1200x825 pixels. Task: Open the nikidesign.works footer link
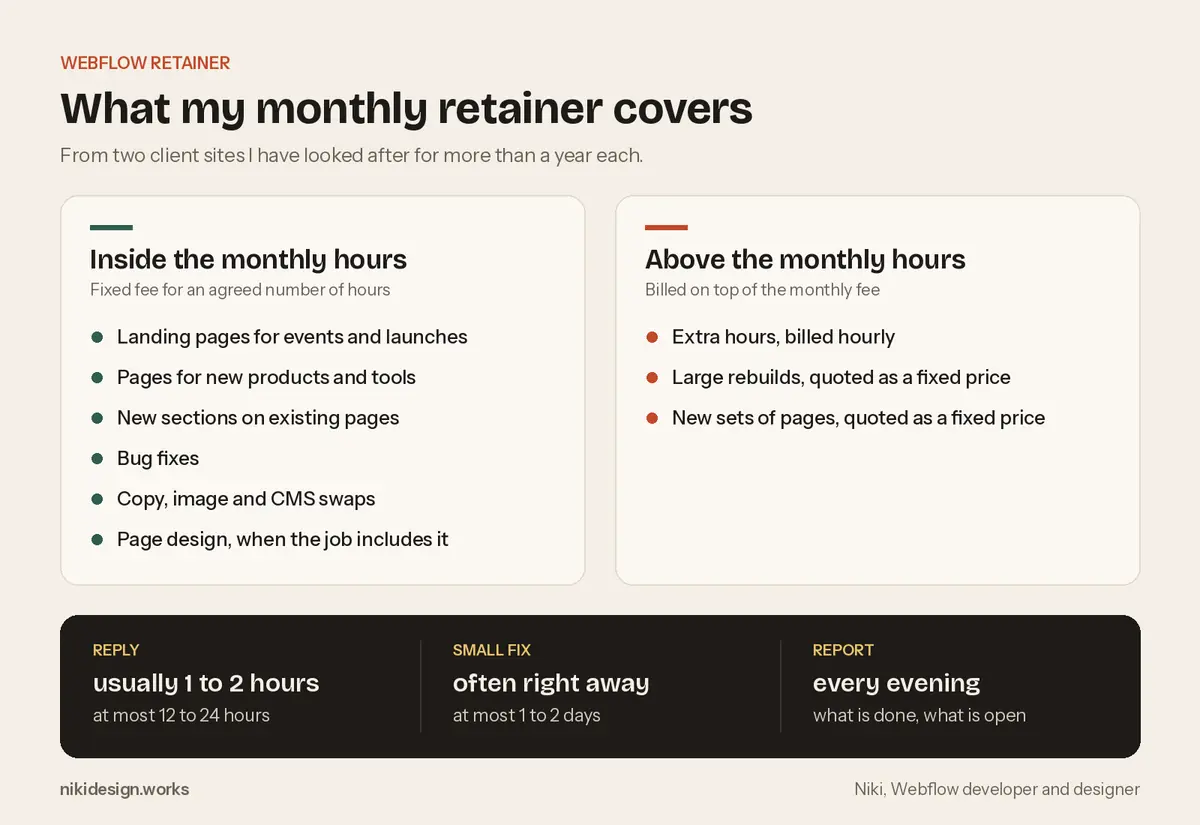tap(124, 789)
